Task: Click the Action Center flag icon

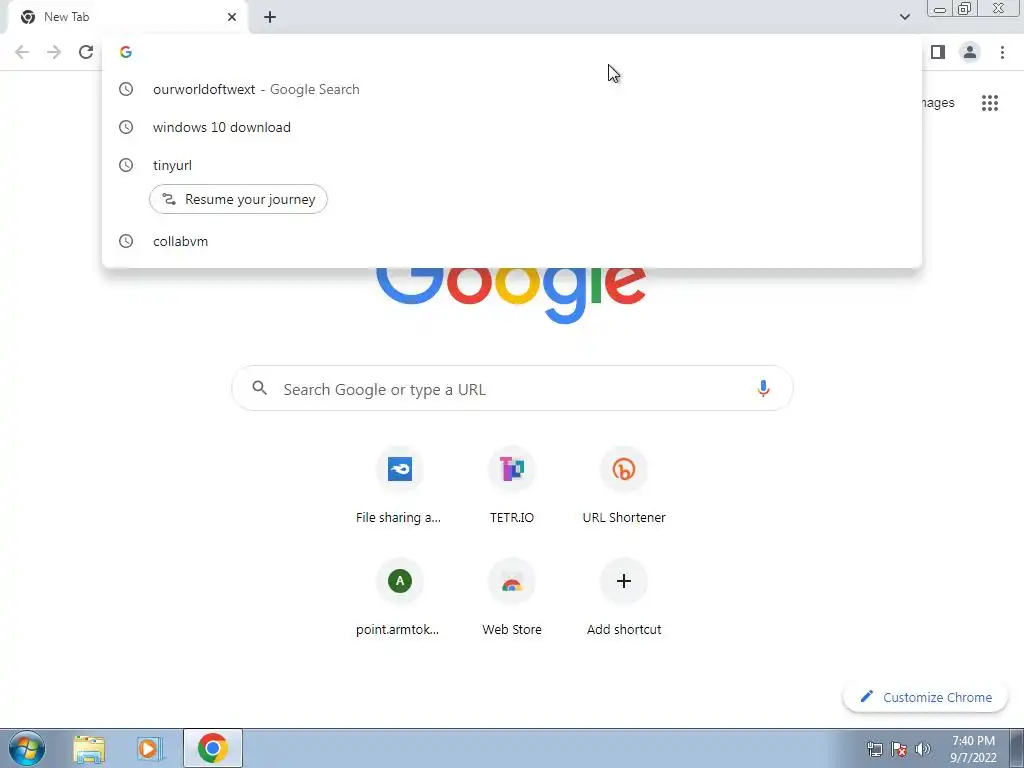Action: click(899, 749)
